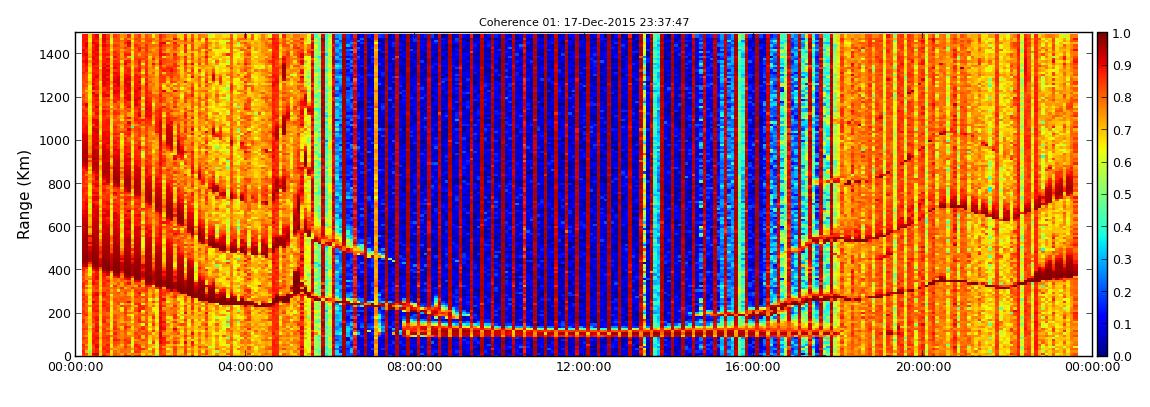The image size is (1150, 407).
Task: Click the plot title "Coherence 01: 17-Dec-2015 23:37:47"
Action: pos(584,23)
